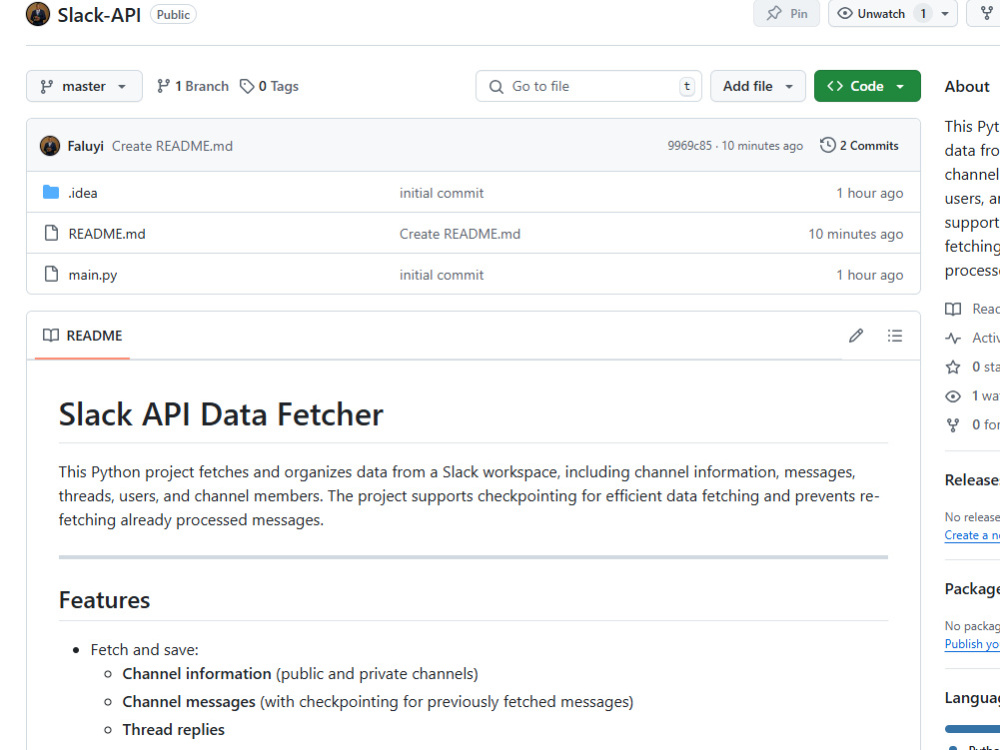The height and width of the screenshot is (750, 1000).
Task: Click the Pin icon in Pin button
Action: coord(774,13)
